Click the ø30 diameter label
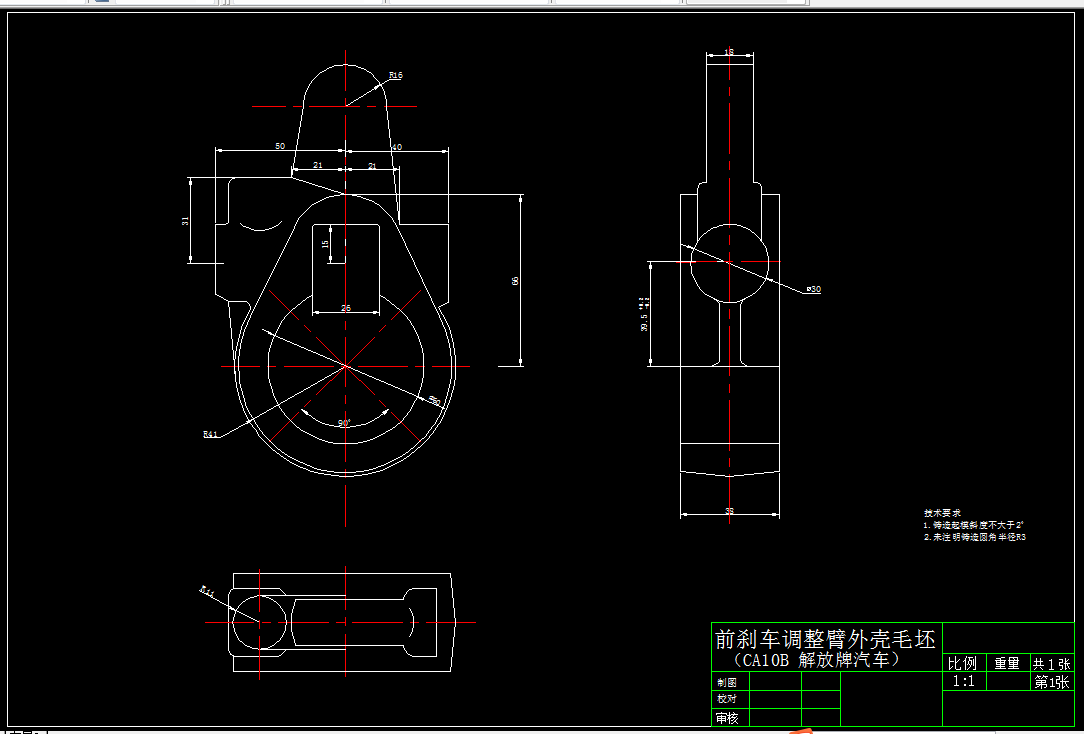This screenshot has height=734, width=1084. pyautogui.click(x=814, y=289)
